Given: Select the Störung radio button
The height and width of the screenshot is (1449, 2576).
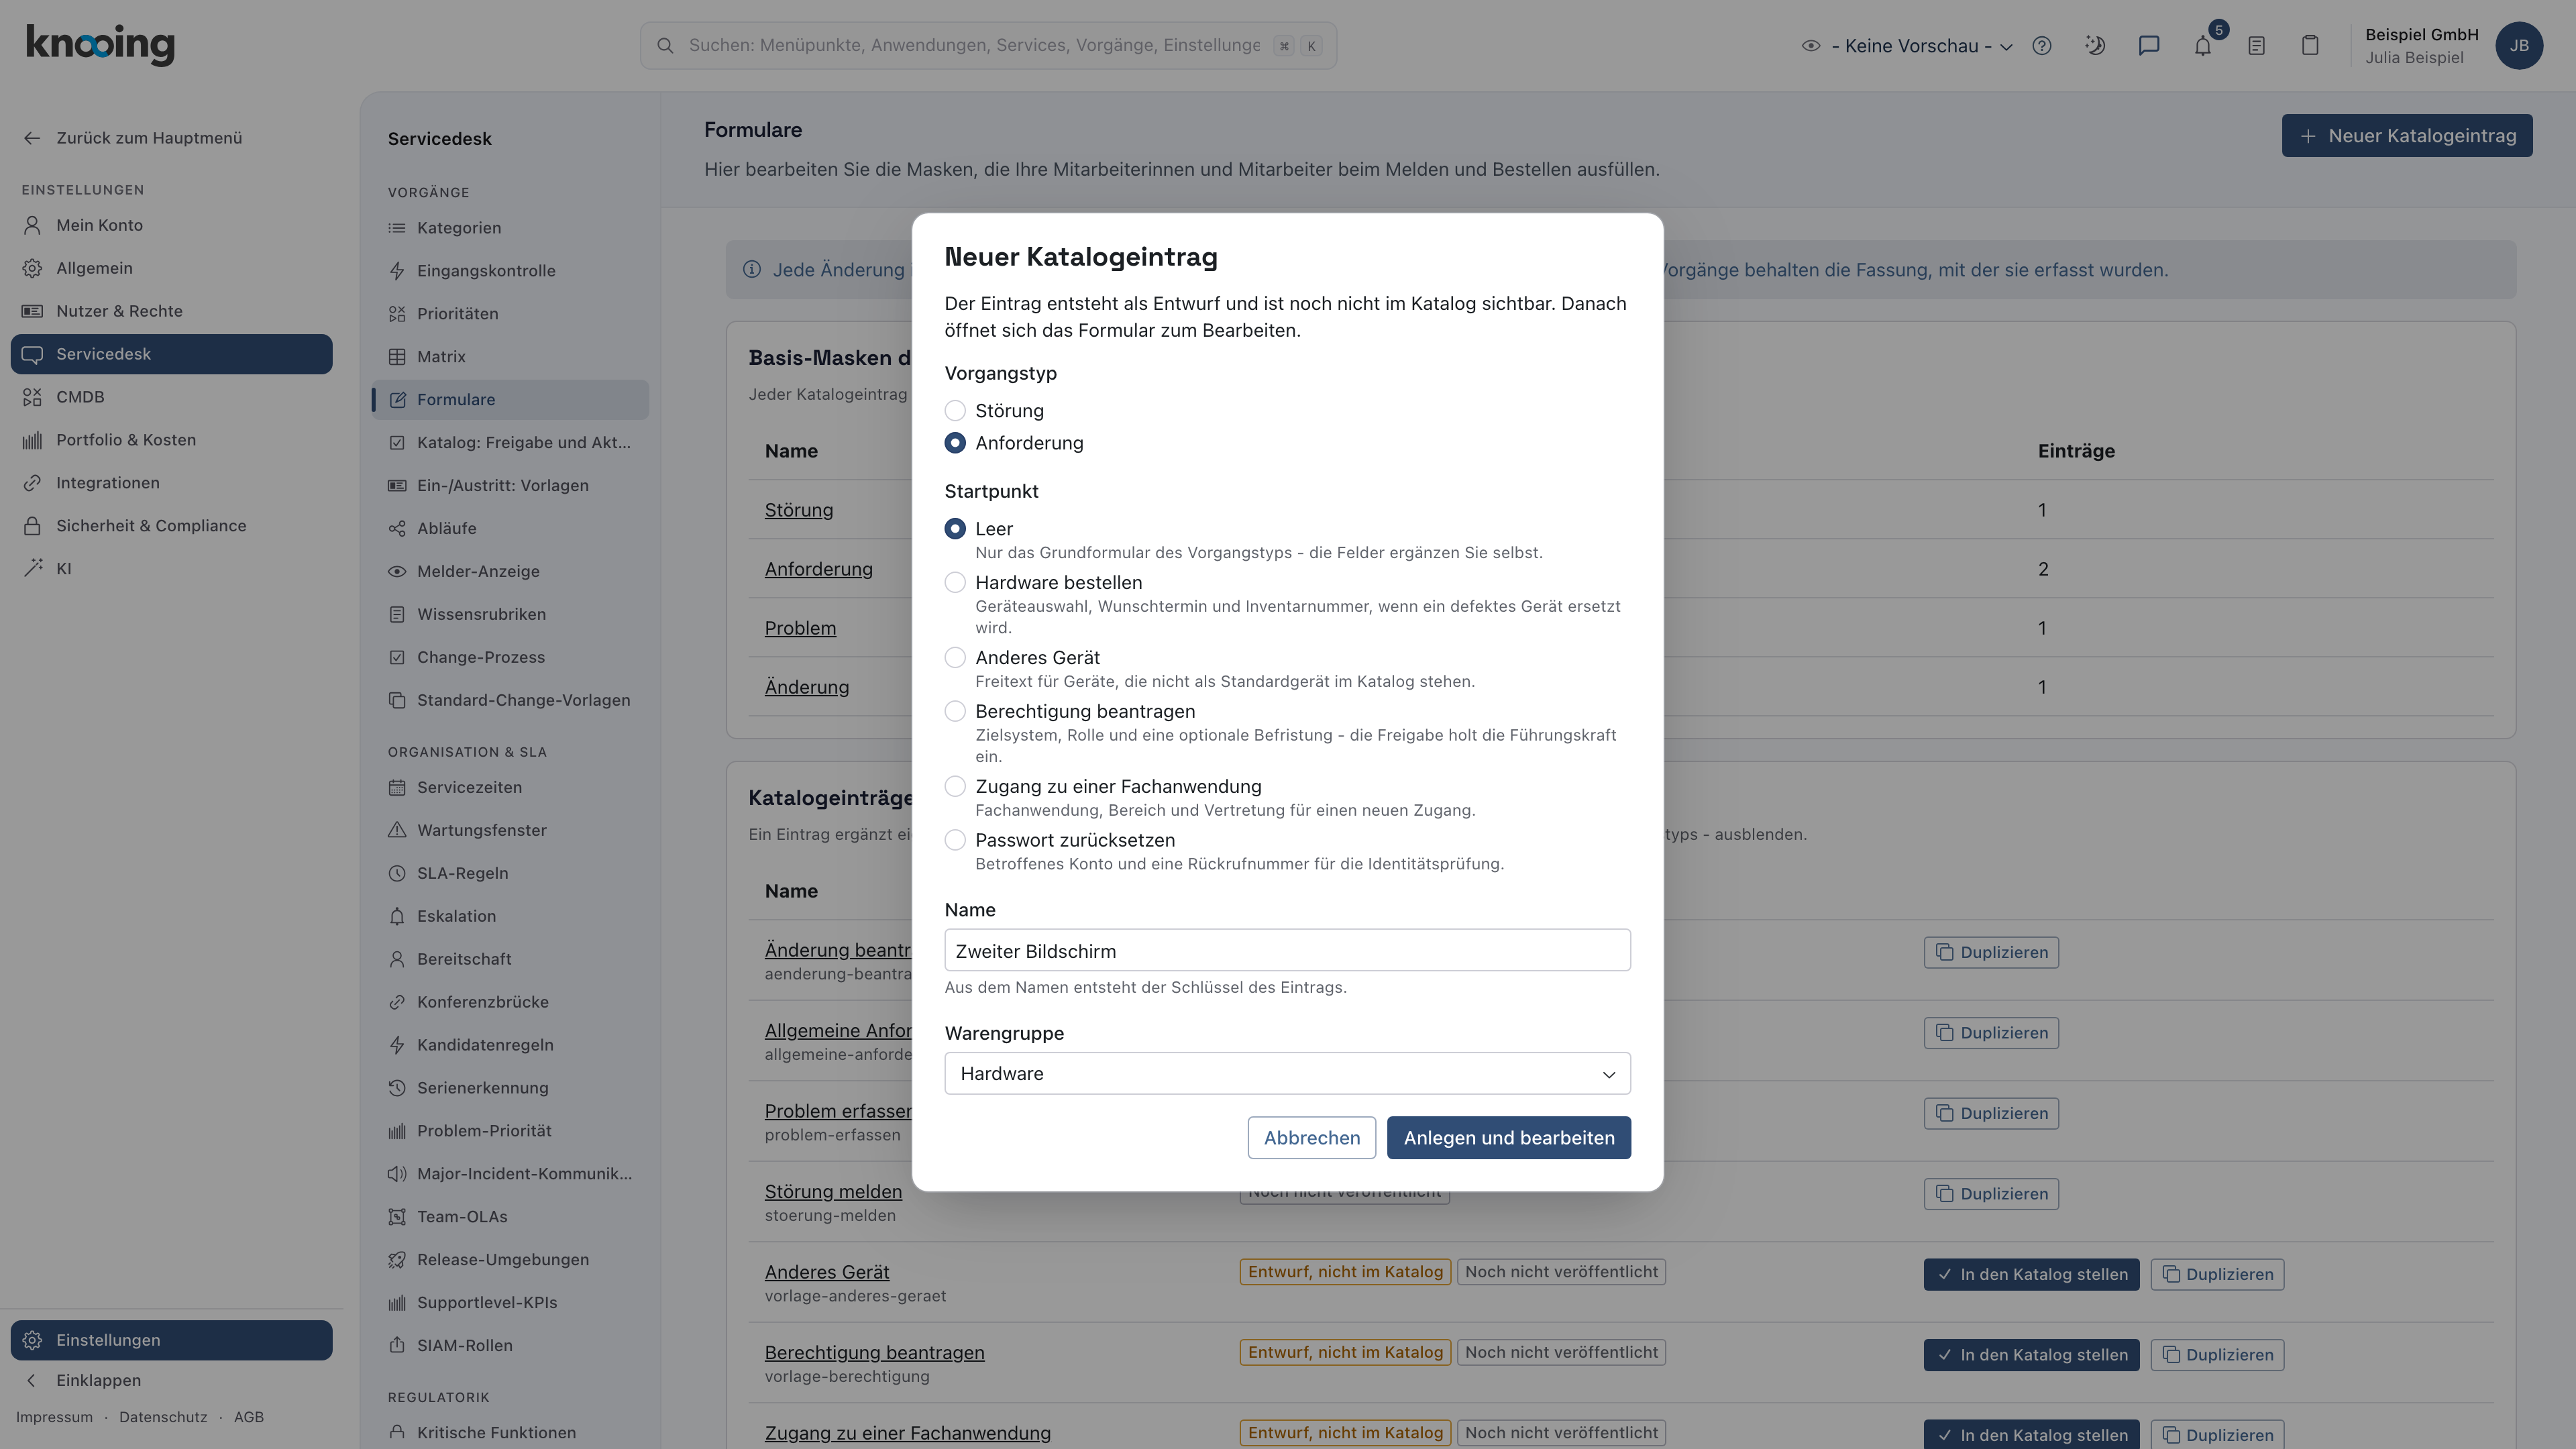Looking at the screenshot, I should (x=955, y=411).
